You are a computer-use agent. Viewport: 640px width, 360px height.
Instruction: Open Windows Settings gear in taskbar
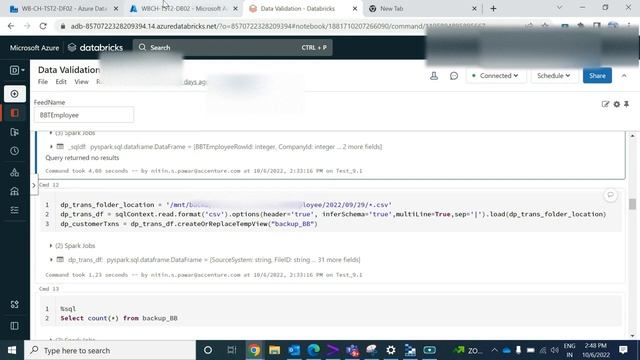pos(391,350)
